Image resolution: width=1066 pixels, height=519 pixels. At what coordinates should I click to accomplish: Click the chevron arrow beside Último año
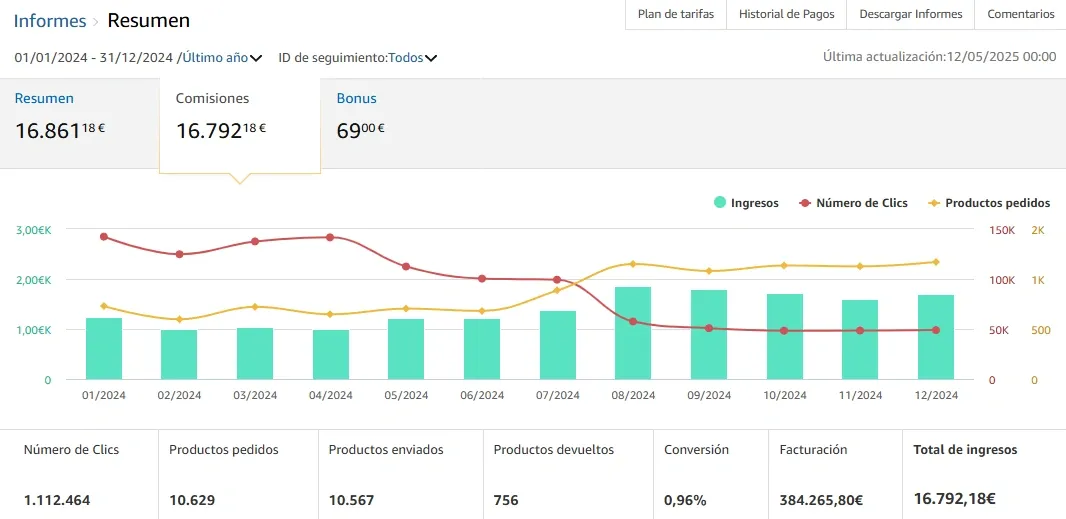256,58
